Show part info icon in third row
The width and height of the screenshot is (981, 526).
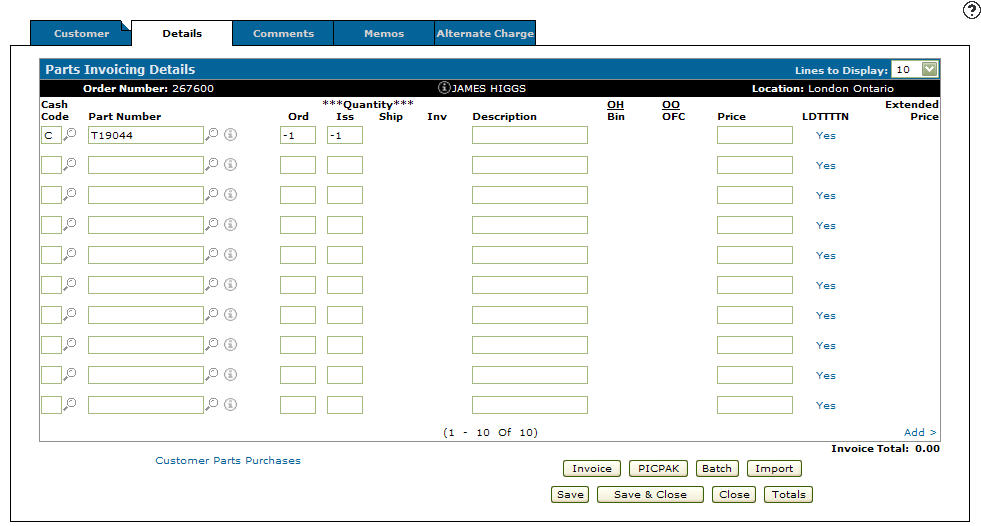[230, 195]
